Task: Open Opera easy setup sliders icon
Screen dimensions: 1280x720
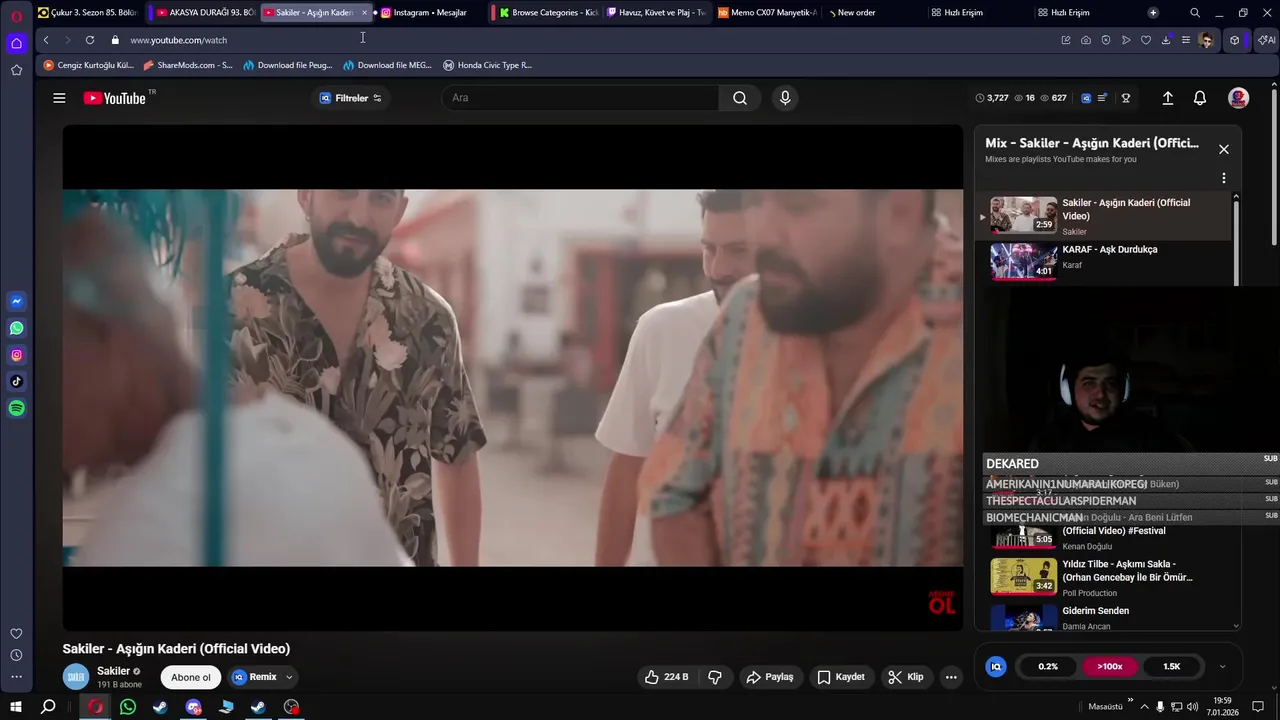Action: 1186,40
